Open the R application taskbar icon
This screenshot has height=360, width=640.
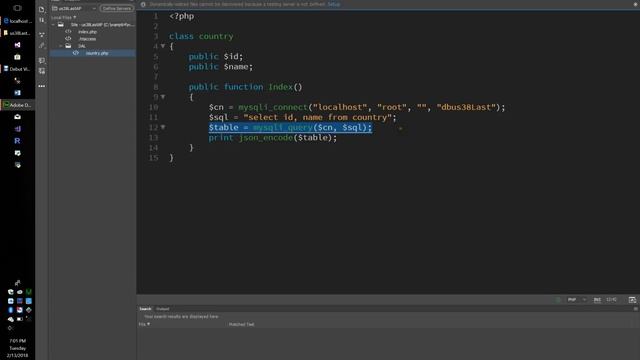[x=17, y=141]
